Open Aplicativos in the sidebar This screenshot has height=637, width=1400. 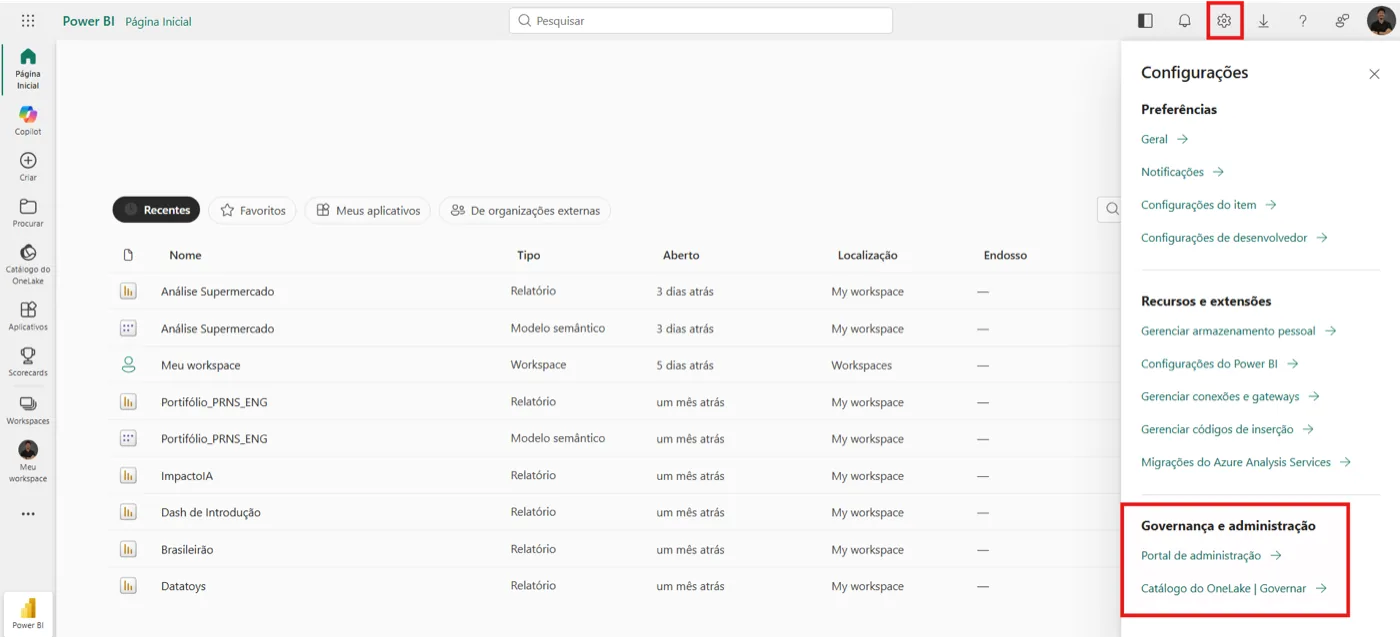pyautogui.click(x=28, y=316)
